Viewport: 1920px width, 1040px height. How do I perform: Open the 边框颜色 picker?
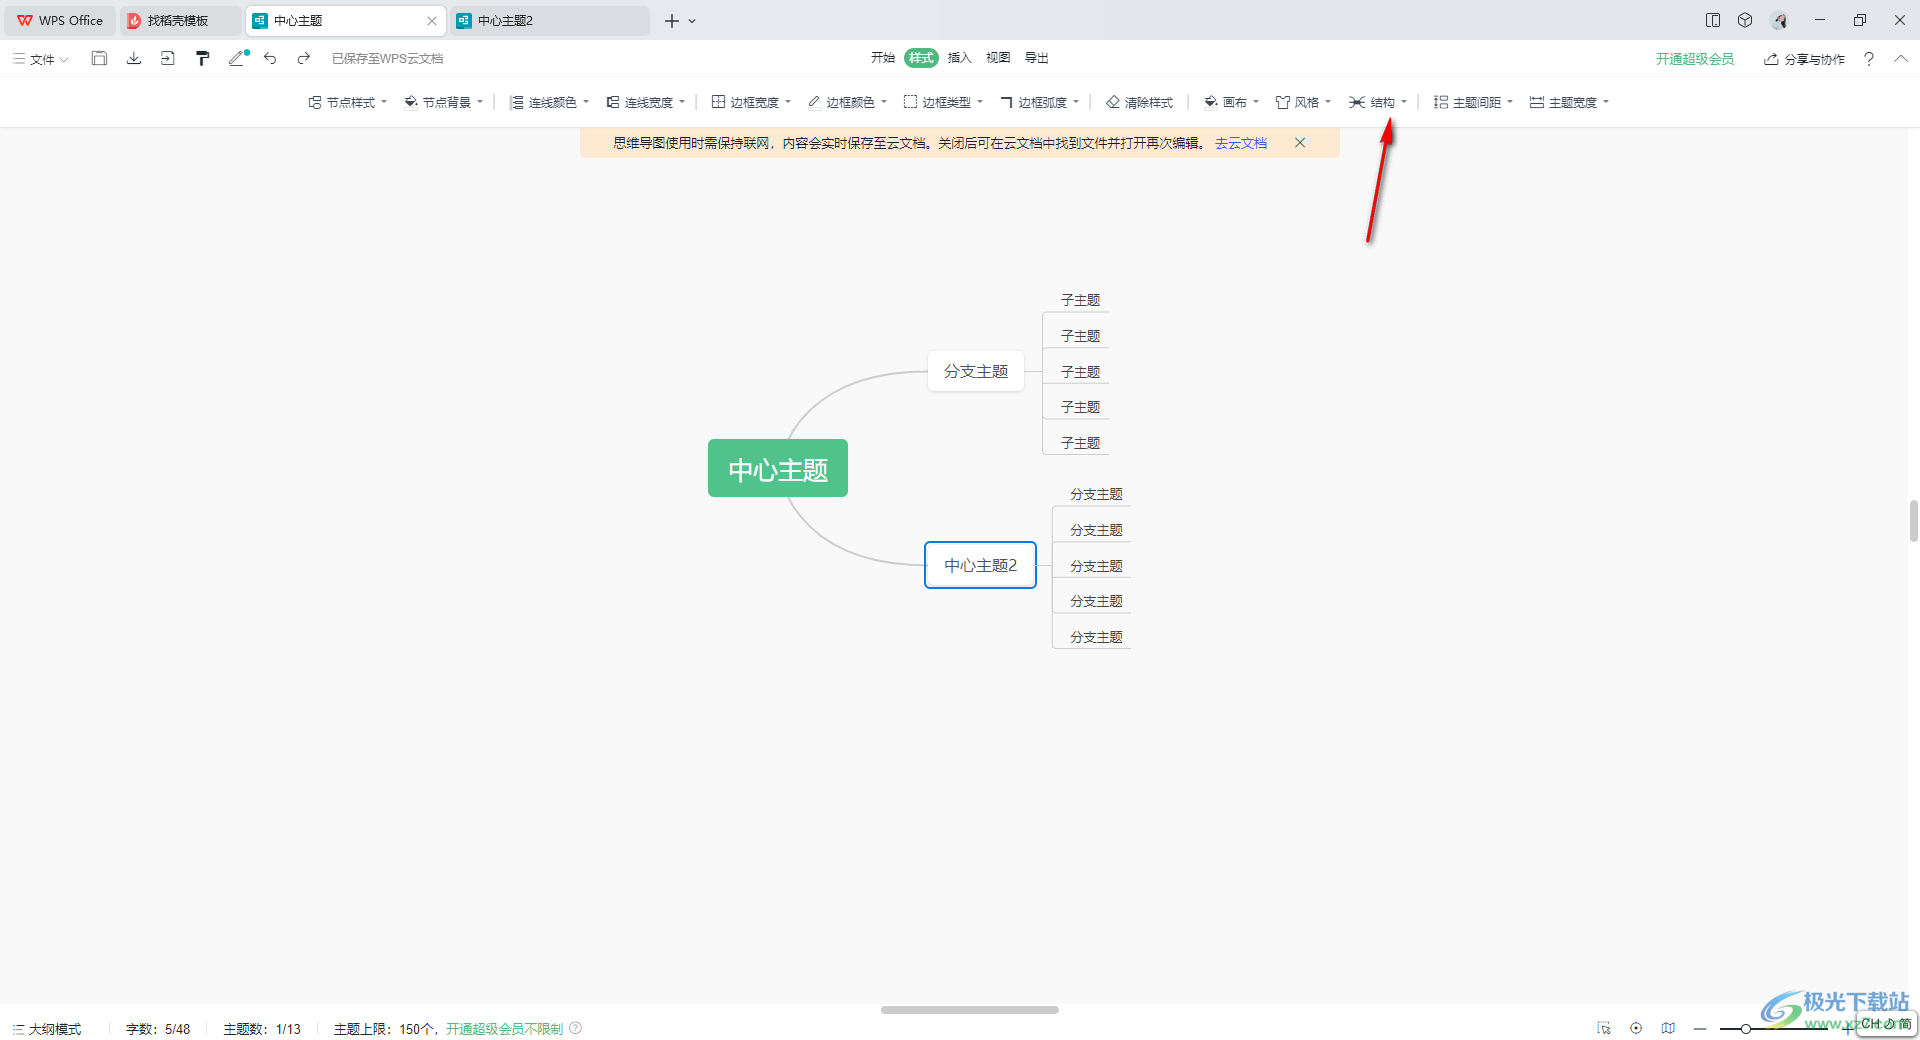click(x=847, y=102)
